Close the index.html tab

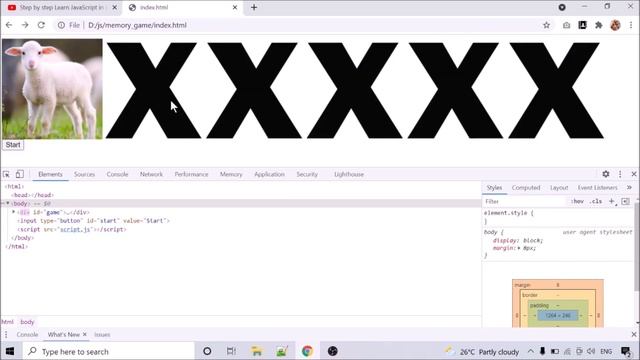235,7
